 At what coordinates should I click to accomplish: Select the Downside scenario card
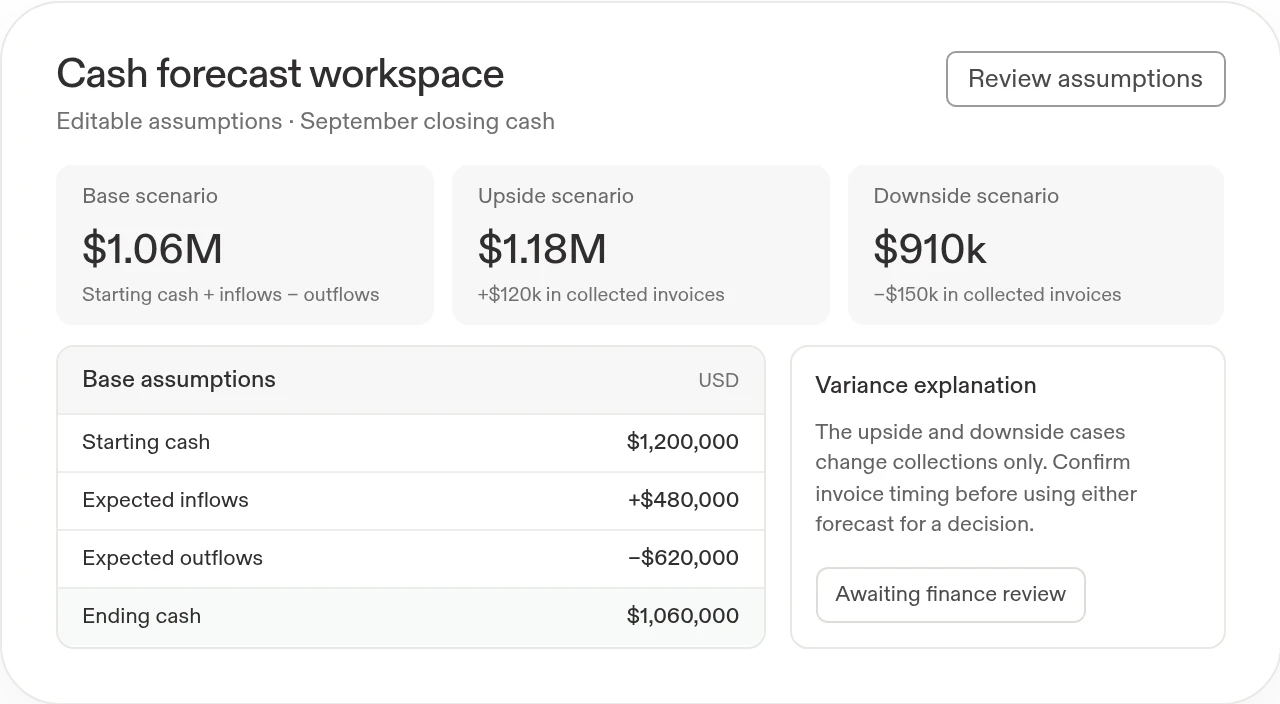[x=1036, y=245]
